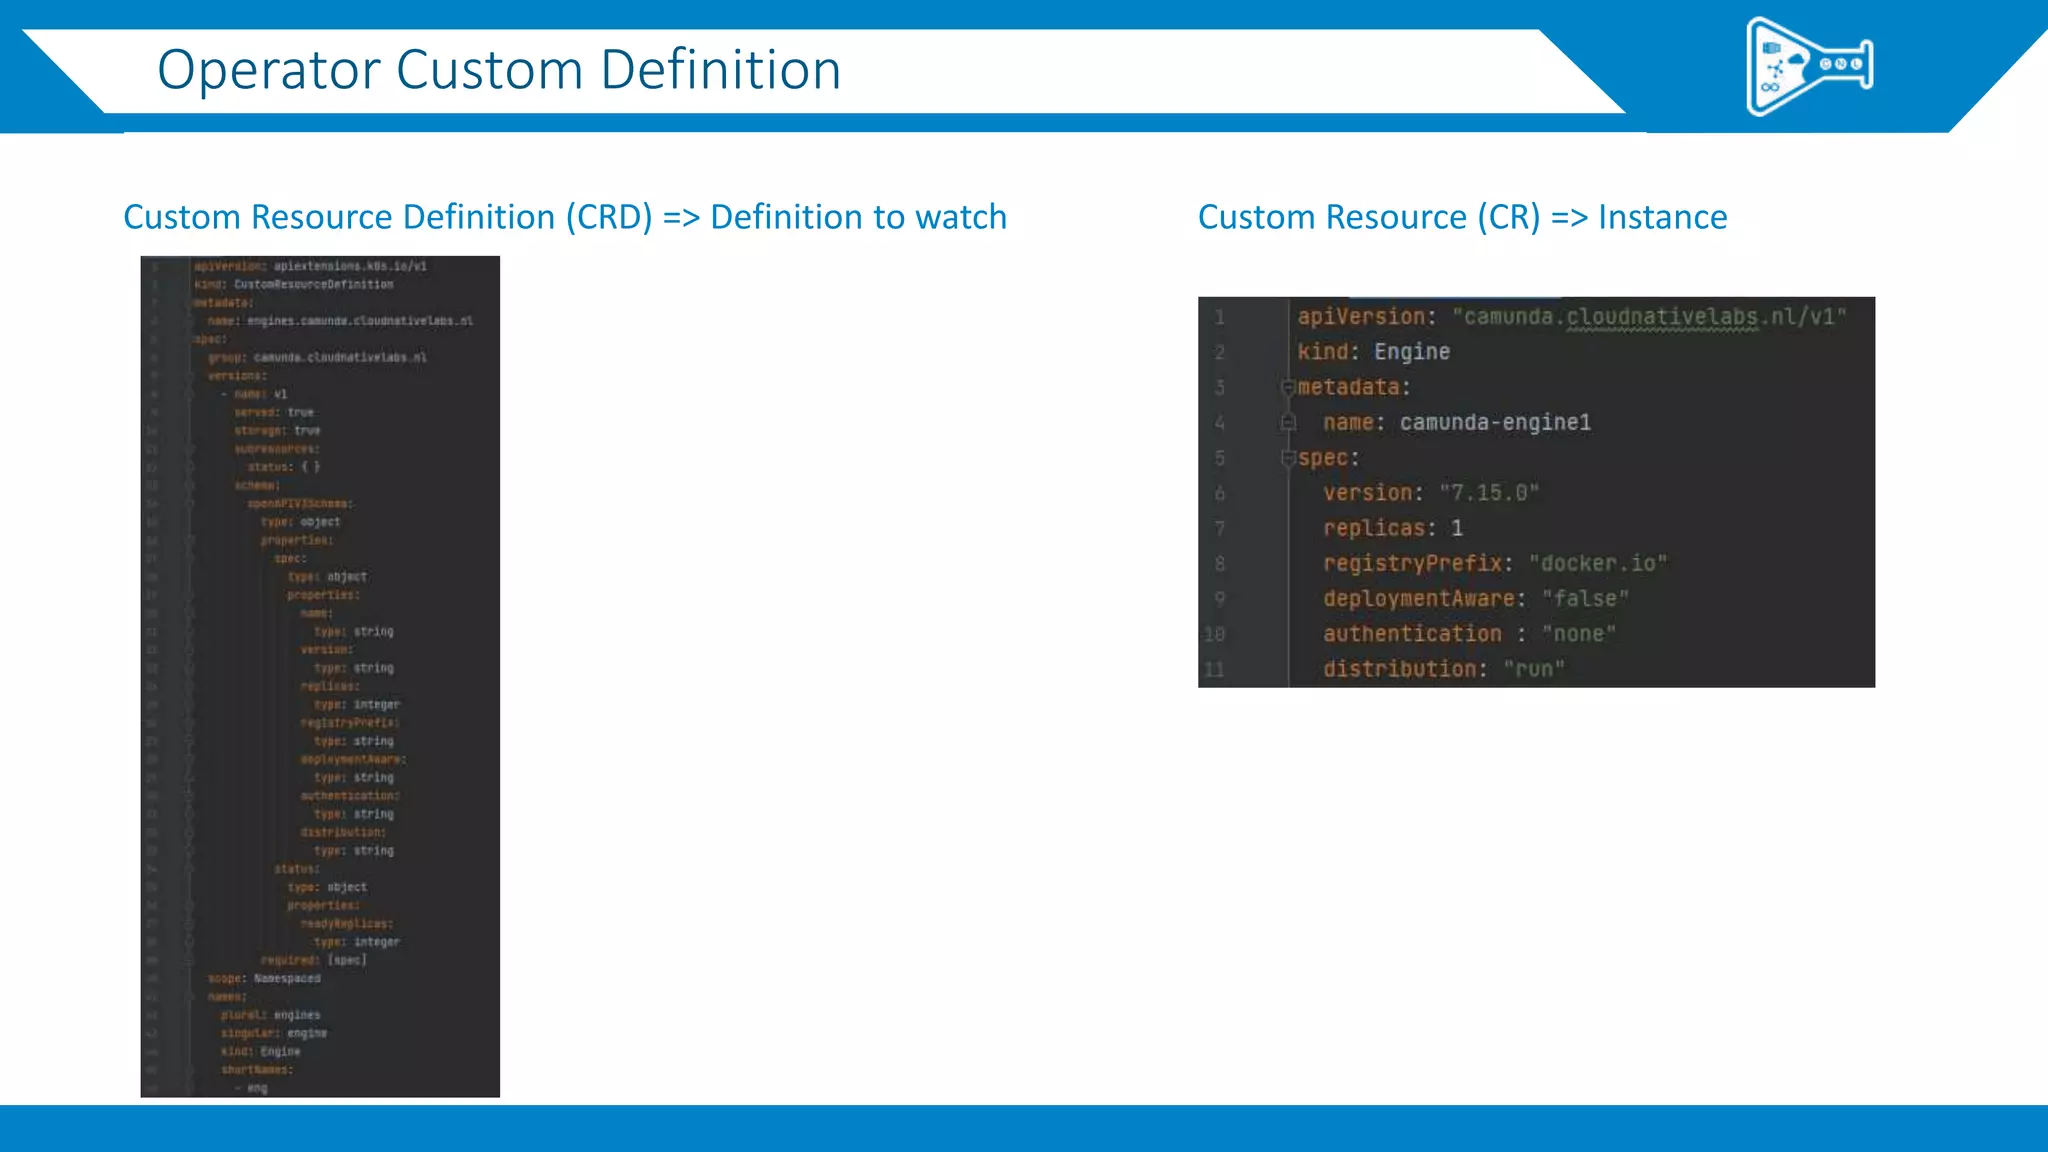Click the 'required: [spec]' line in CRD

pos(314,960)
